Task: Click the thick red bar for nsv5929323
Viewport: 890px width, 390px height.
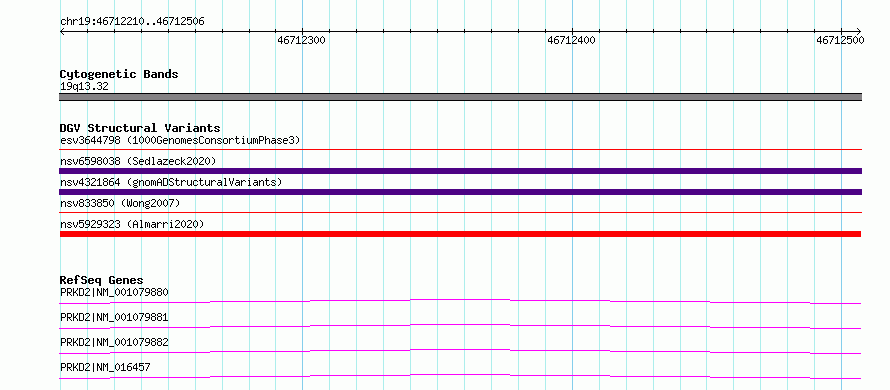Action: [x=460, y=234]
